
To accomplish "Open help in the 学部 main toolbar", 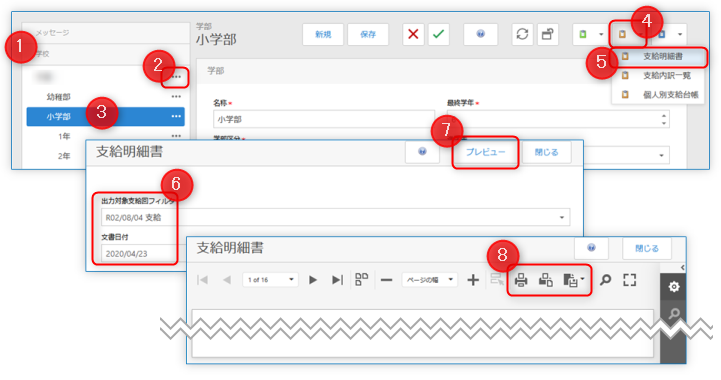I will (481, 34).
